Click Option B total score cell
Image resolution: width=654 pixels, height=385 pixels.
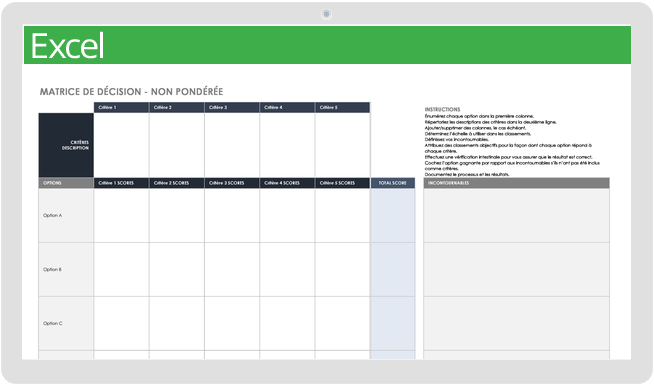[x=392, y=269]
